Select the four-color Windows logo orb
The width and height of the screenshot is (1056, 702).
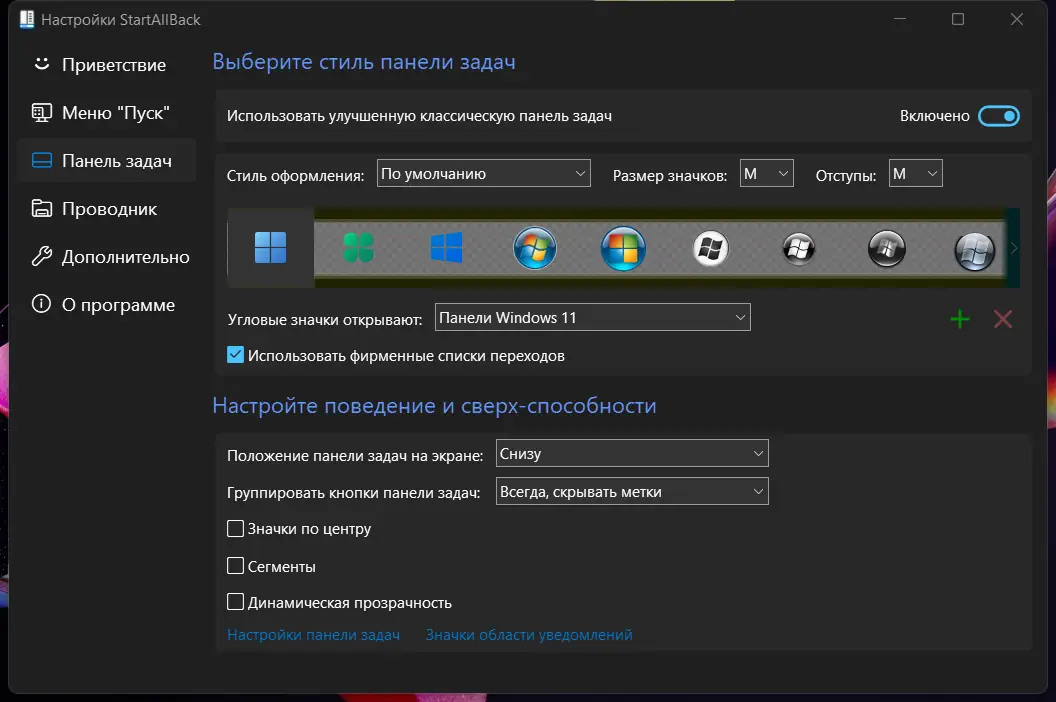pos(623,248)
